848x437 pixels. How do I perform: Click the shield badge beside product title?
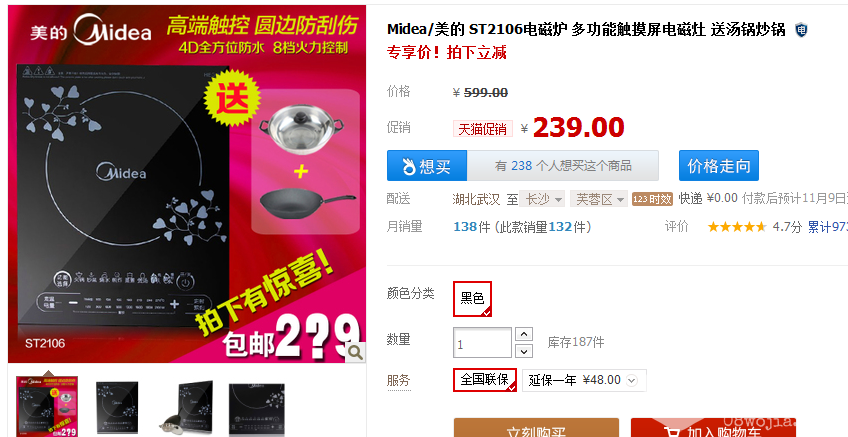(x=801, y=30)
